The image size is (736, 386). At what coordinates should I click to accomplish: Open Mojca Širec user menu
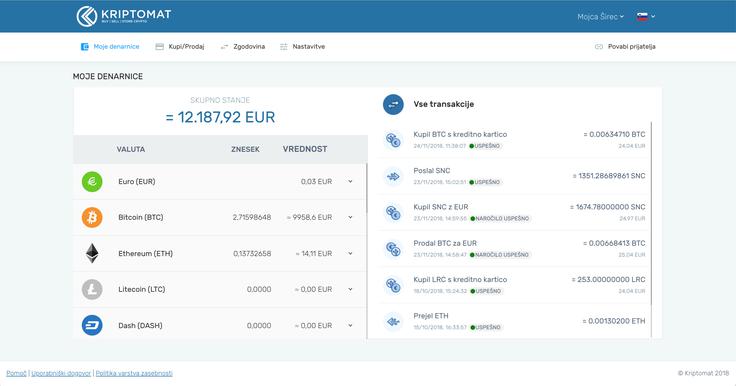point(600,16)
